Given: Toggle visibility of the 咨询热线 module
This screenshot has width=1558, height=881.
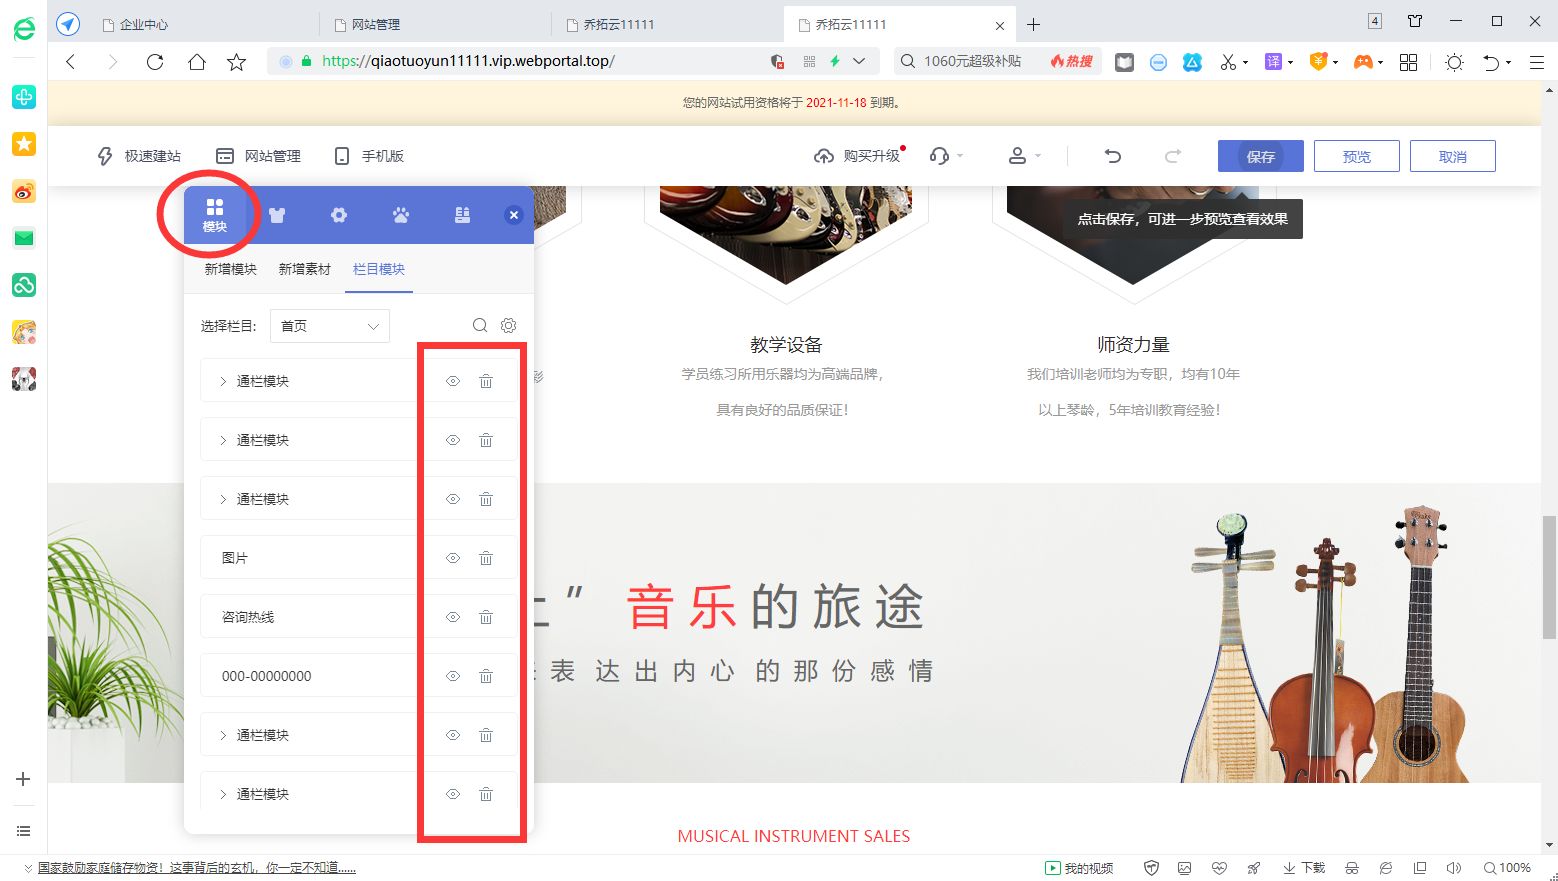Looking at the screenshot, I should [x=452, y=616].
